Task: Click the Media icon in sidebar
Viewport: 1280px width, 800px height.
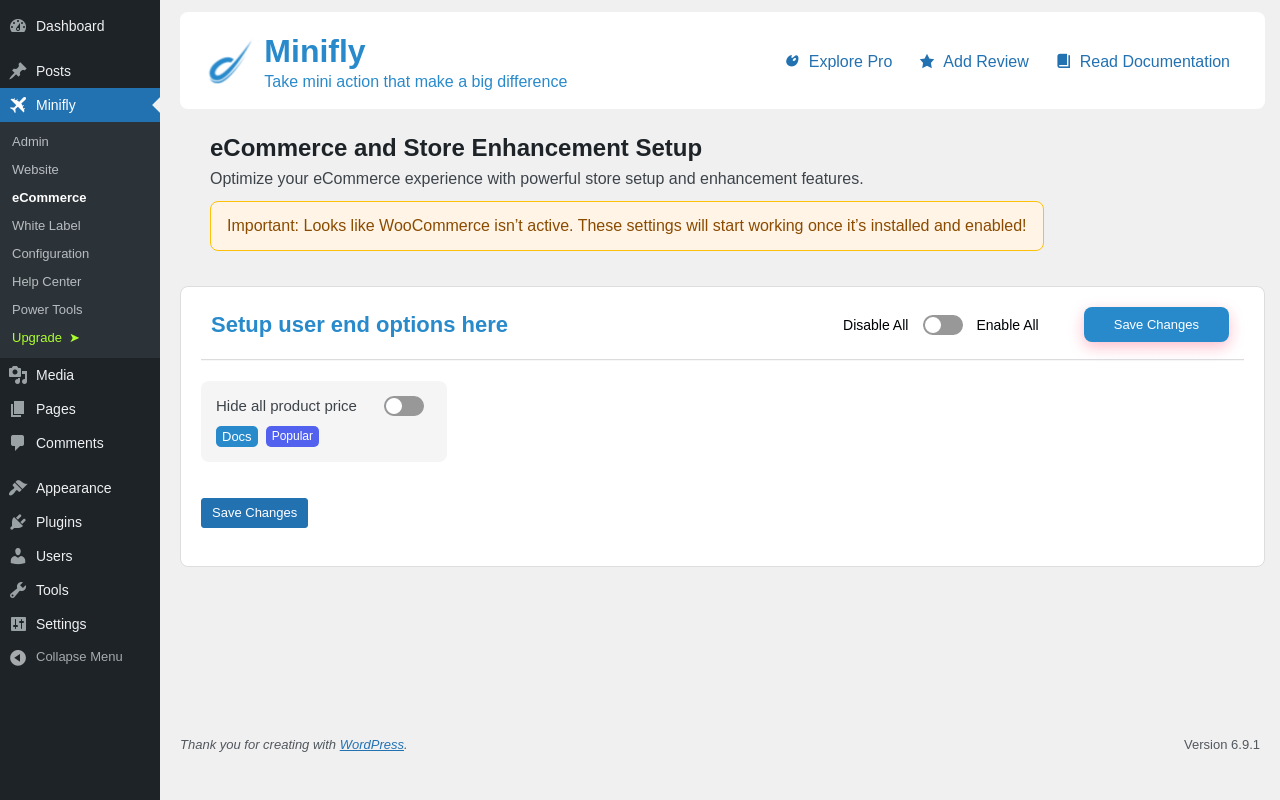Action: (x=18, y=375)
